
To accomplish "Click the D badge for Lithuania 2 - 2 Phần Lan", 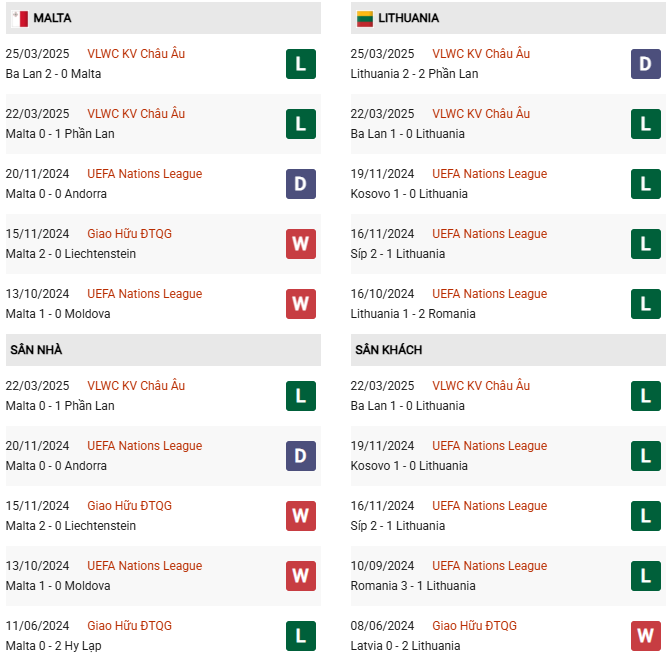I will [x=646, y=64].
